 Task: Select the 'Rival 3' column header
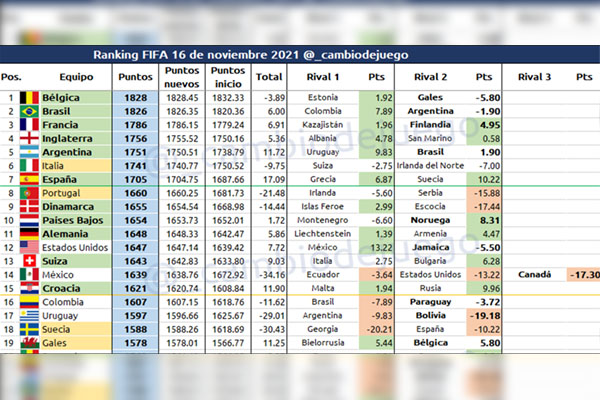point(534,77)
